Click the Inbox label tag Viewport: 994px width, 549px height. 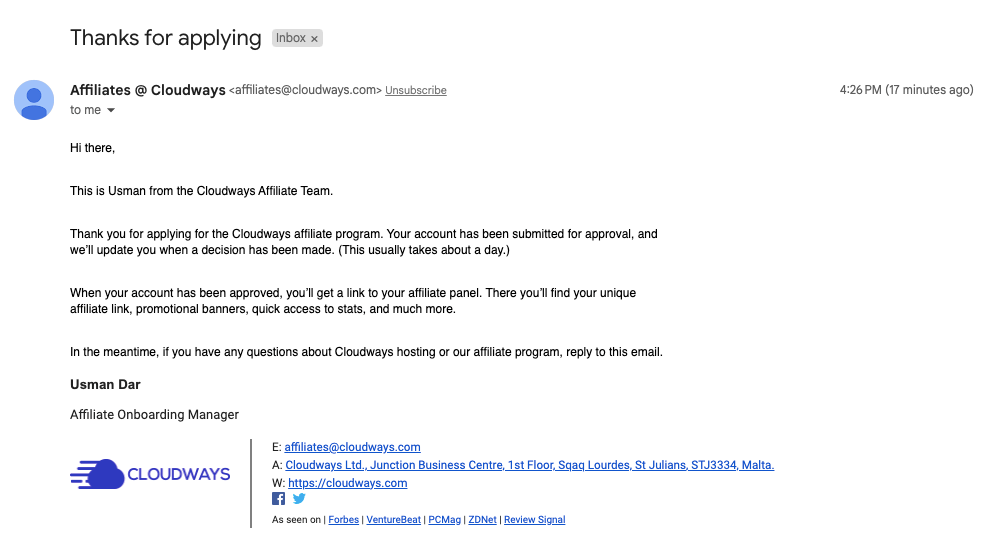pyautogui.click(x=291, y=38)
